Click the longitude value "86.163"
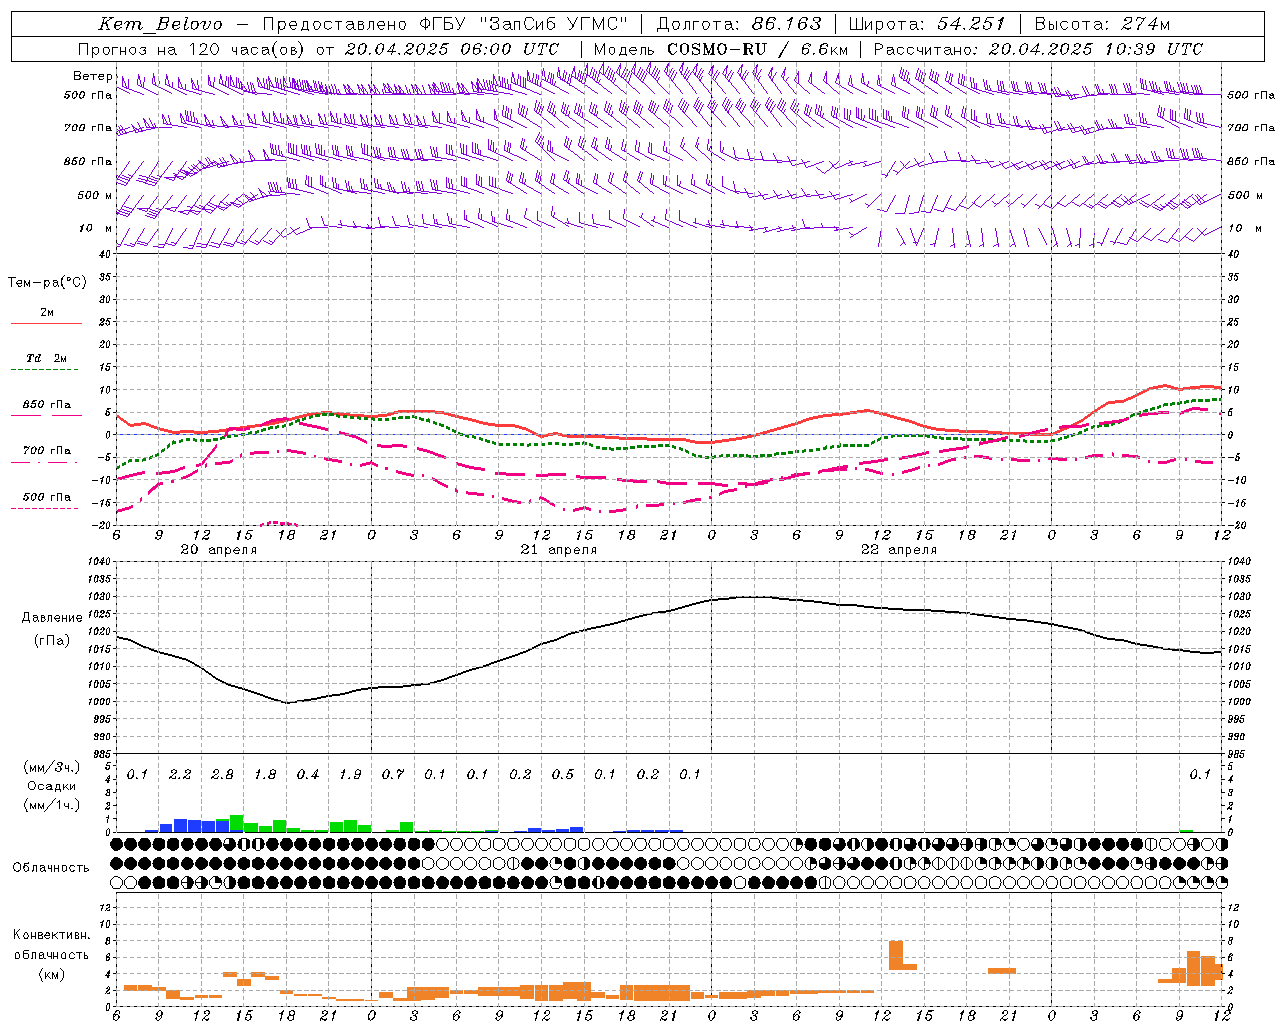The height and width of the screenshot is (1024, 1280). coord(786,25)
